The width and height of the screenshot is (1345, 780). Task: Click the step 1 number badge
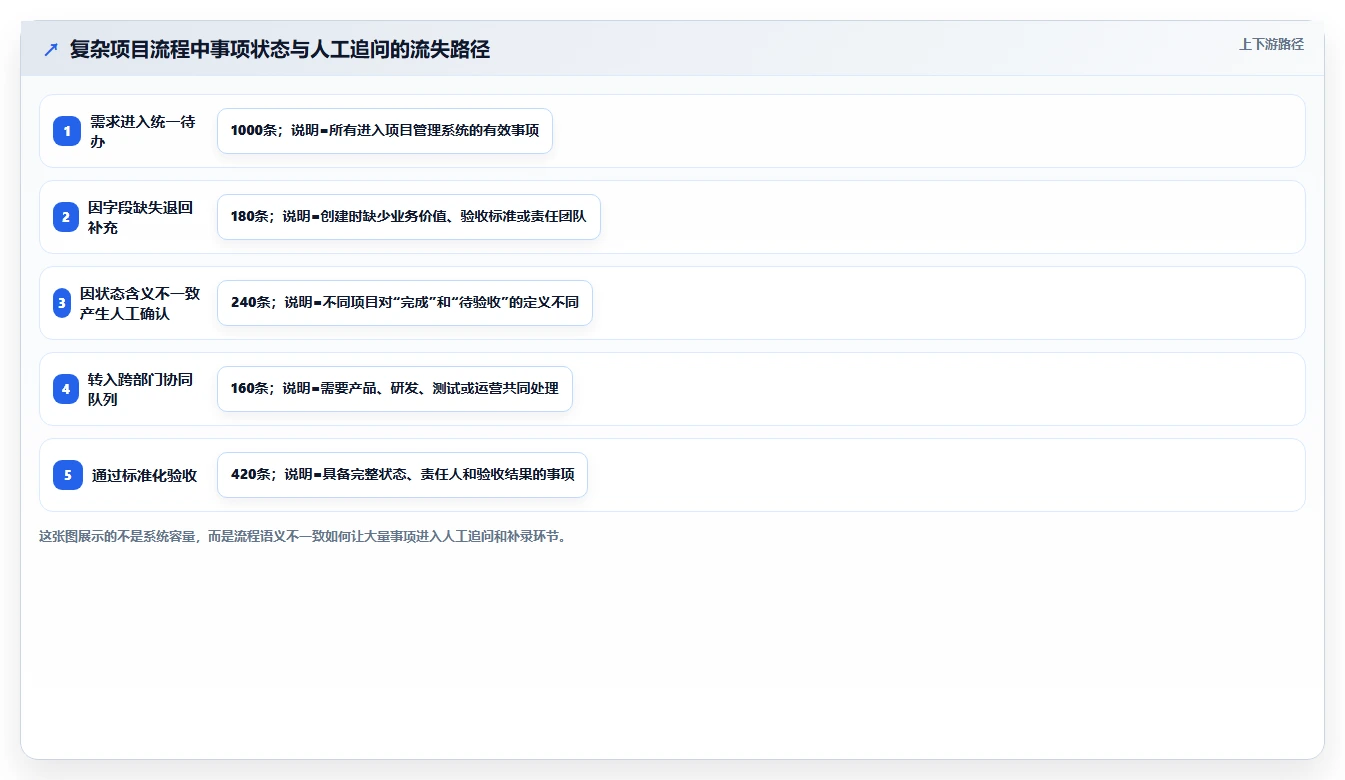pos(67,131)
